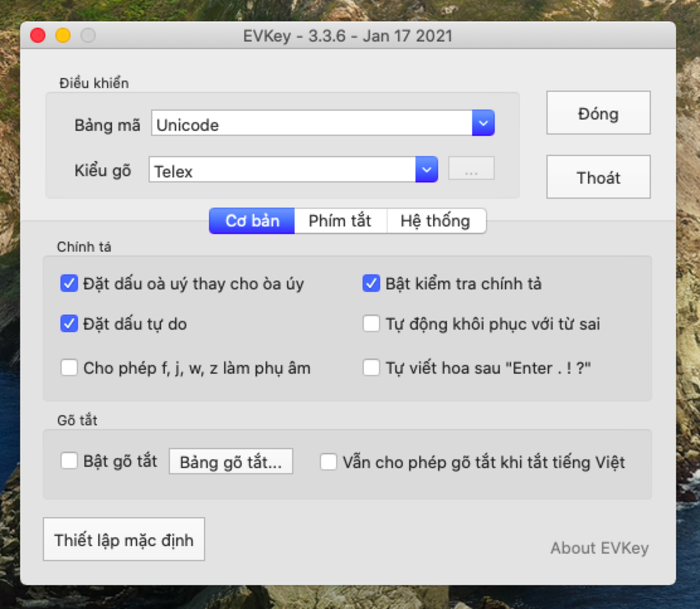Open the Bảng gõ tắt... button
The width and height of the screenshot is (700, 609).
[x=231, y=462]
